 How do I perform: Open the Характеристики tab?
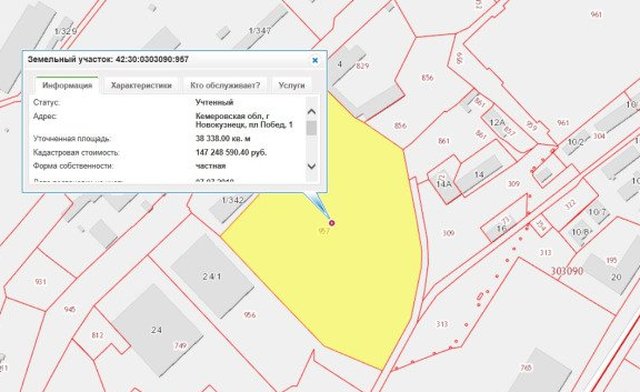(141, 85)
